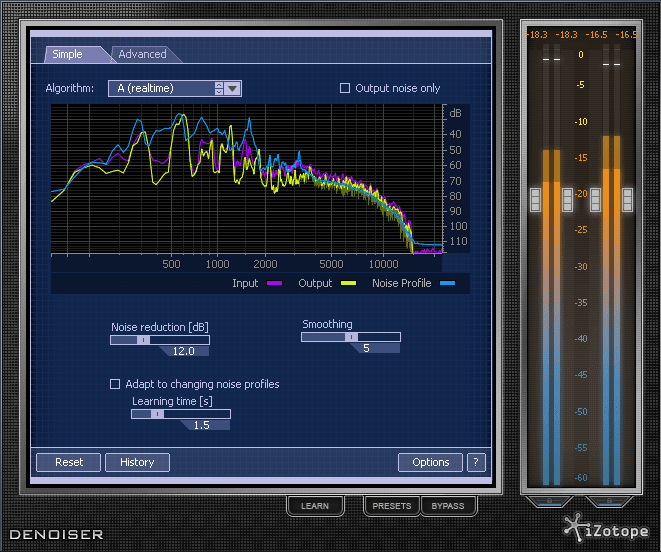Image resolution: width=661 pixels, height=552 pixels.
Task: Step the Algorithm selection down
Action: (x=219, y=92)
